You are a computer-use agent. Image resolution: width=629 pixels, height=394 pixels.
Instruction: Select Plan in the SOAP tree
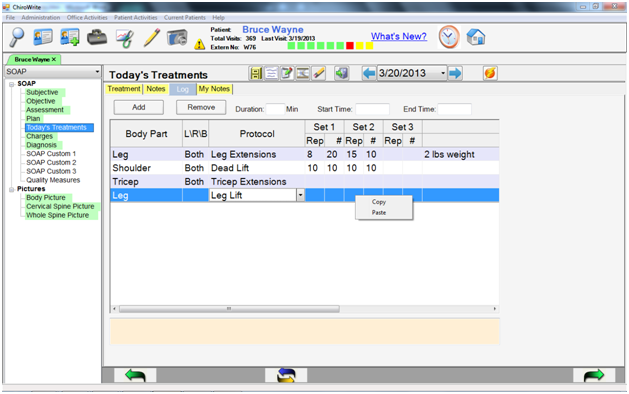[33, 119]
